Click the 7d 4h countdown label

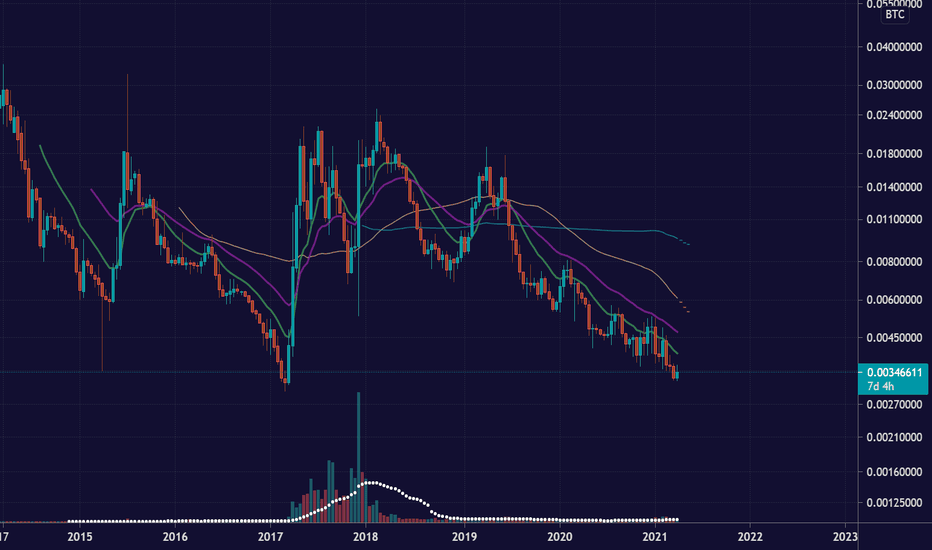(880, 386)
